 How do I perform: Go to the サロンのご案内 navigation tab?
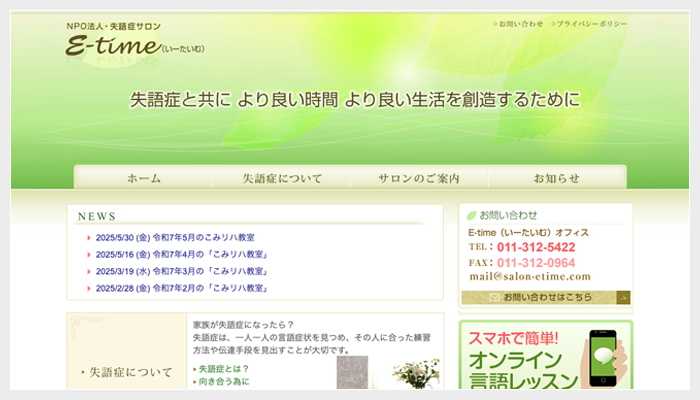pyautogui.click(x=419, y=178)
